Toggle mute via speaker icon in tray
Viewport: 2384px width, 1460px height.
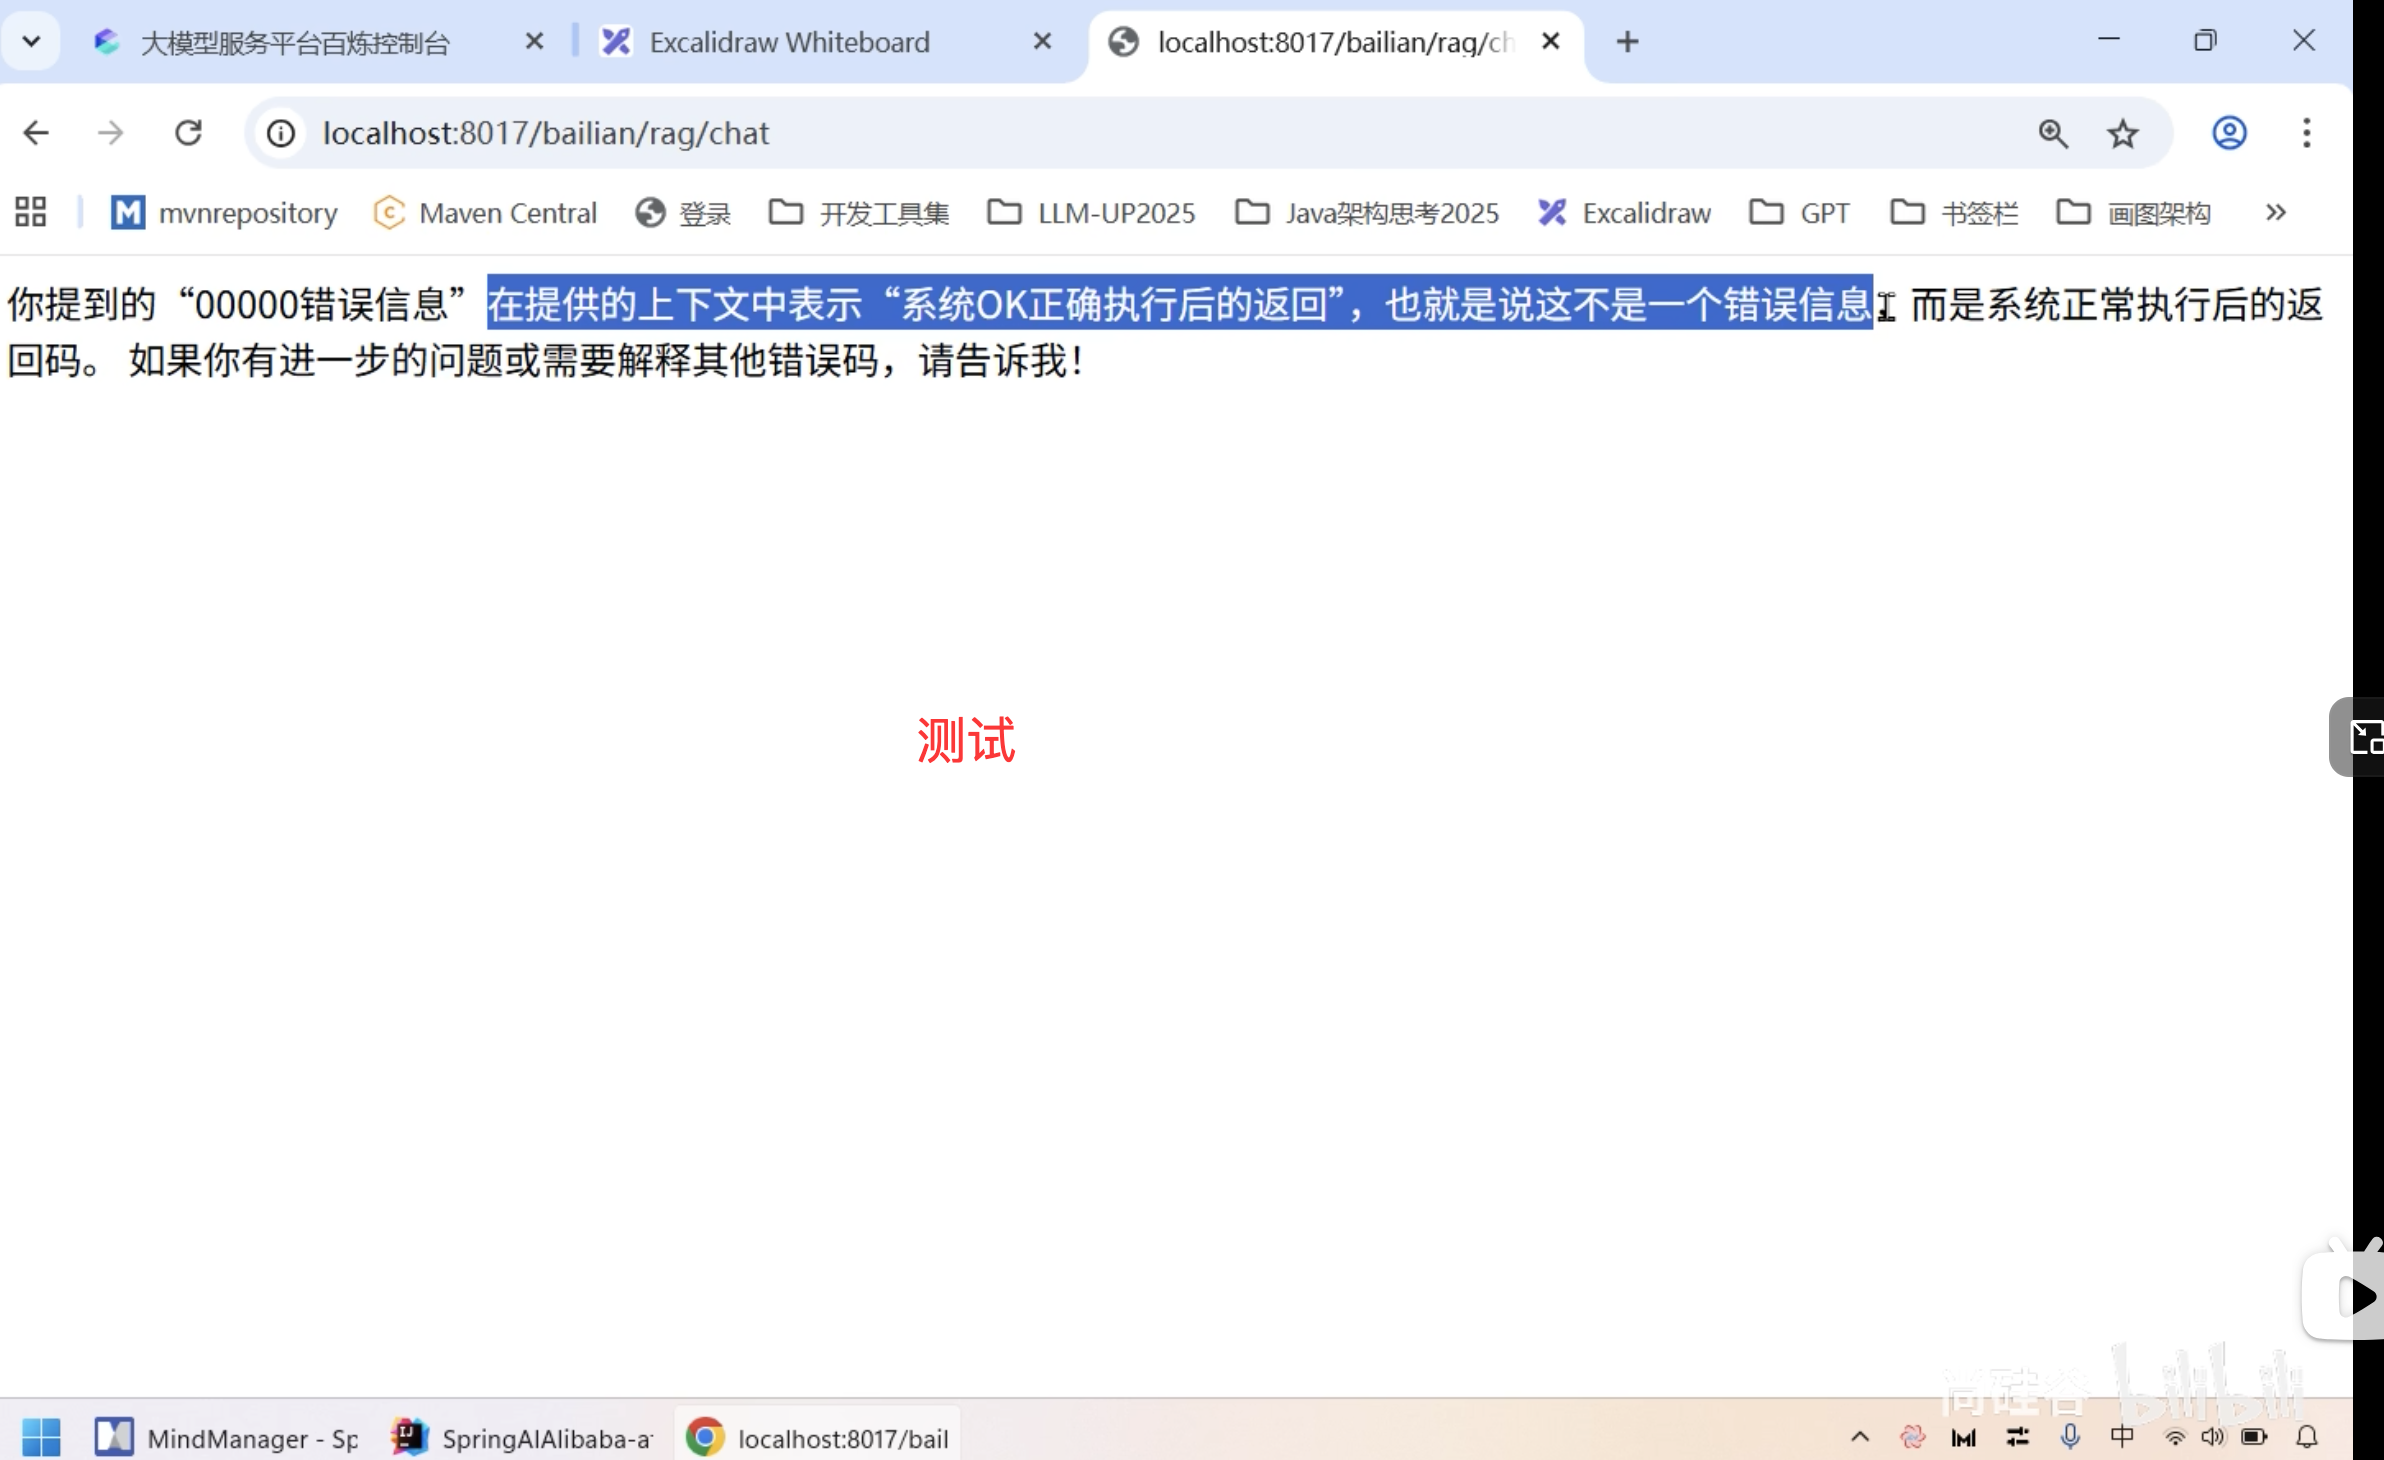tap(2212, 1437)
